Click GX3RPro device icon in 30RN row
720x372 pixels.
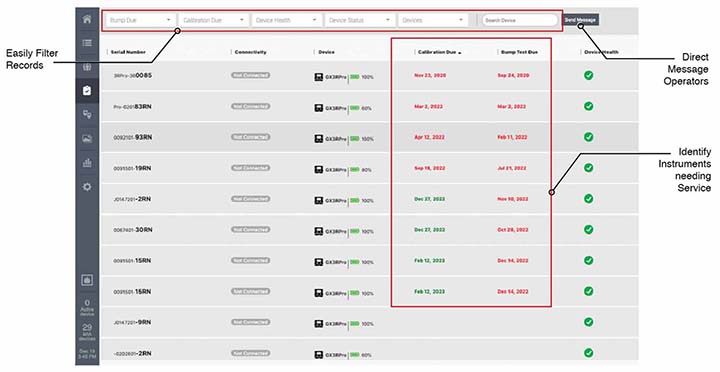point(319,231)
